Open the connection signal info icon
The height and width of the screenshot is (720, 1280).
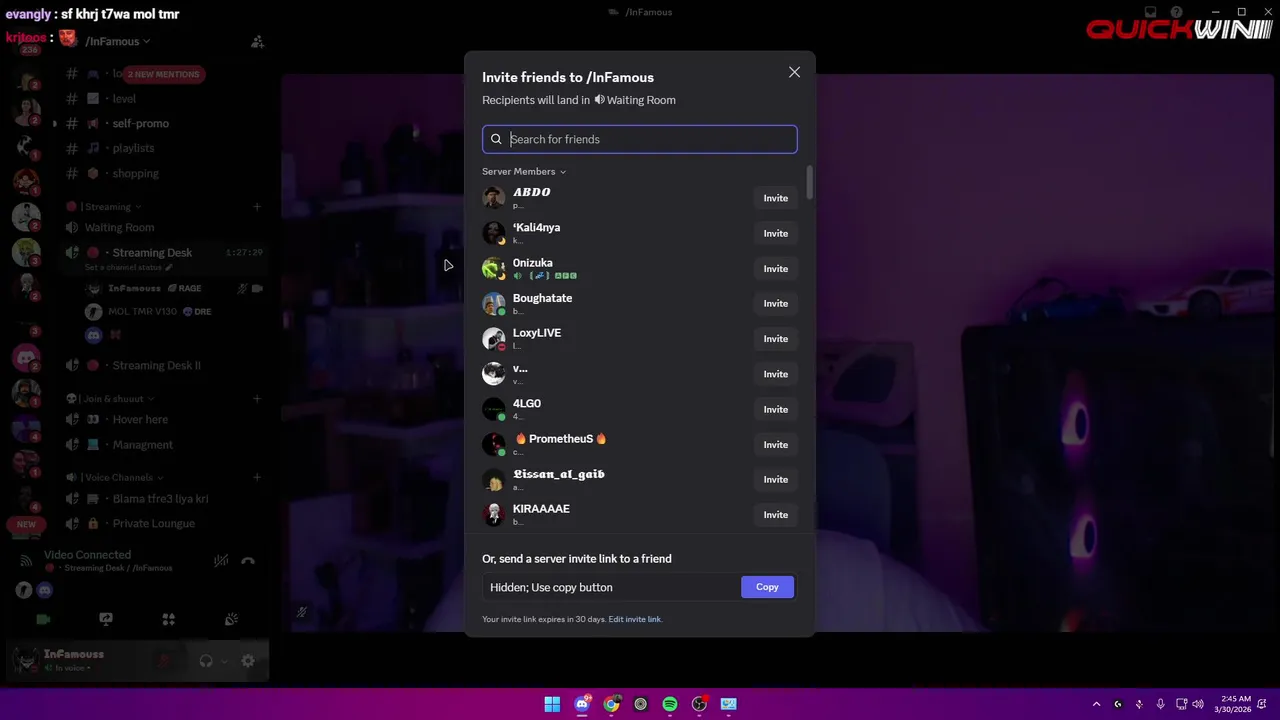(26, 561)
